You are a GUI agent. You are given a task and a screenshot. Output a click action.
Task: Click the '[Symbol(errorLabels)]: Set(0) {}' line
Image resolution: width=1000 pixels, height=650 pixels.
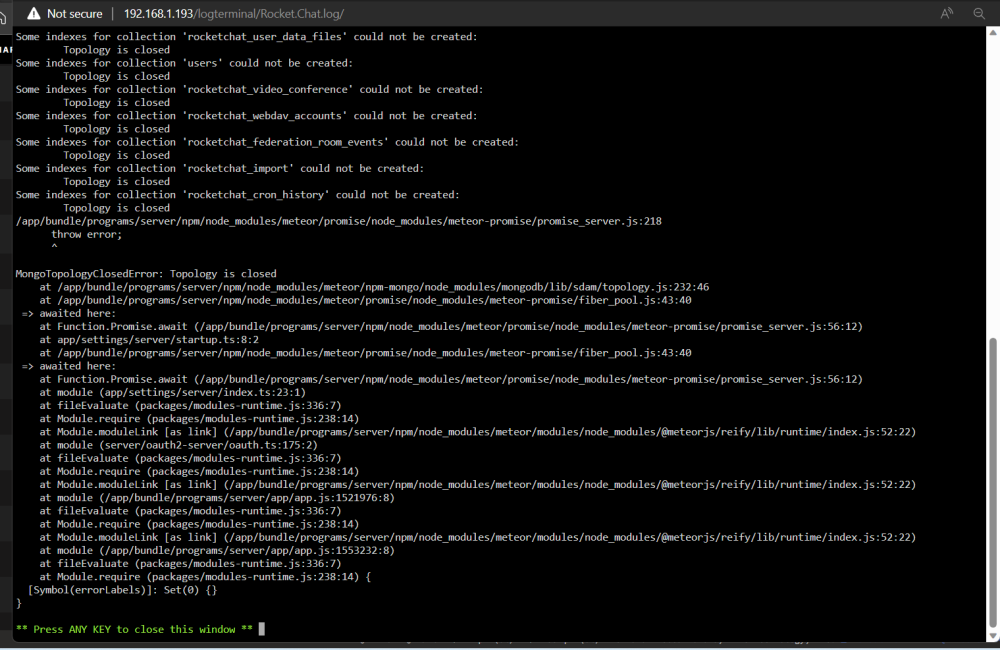pyautogui.click(x=122, y=590)
